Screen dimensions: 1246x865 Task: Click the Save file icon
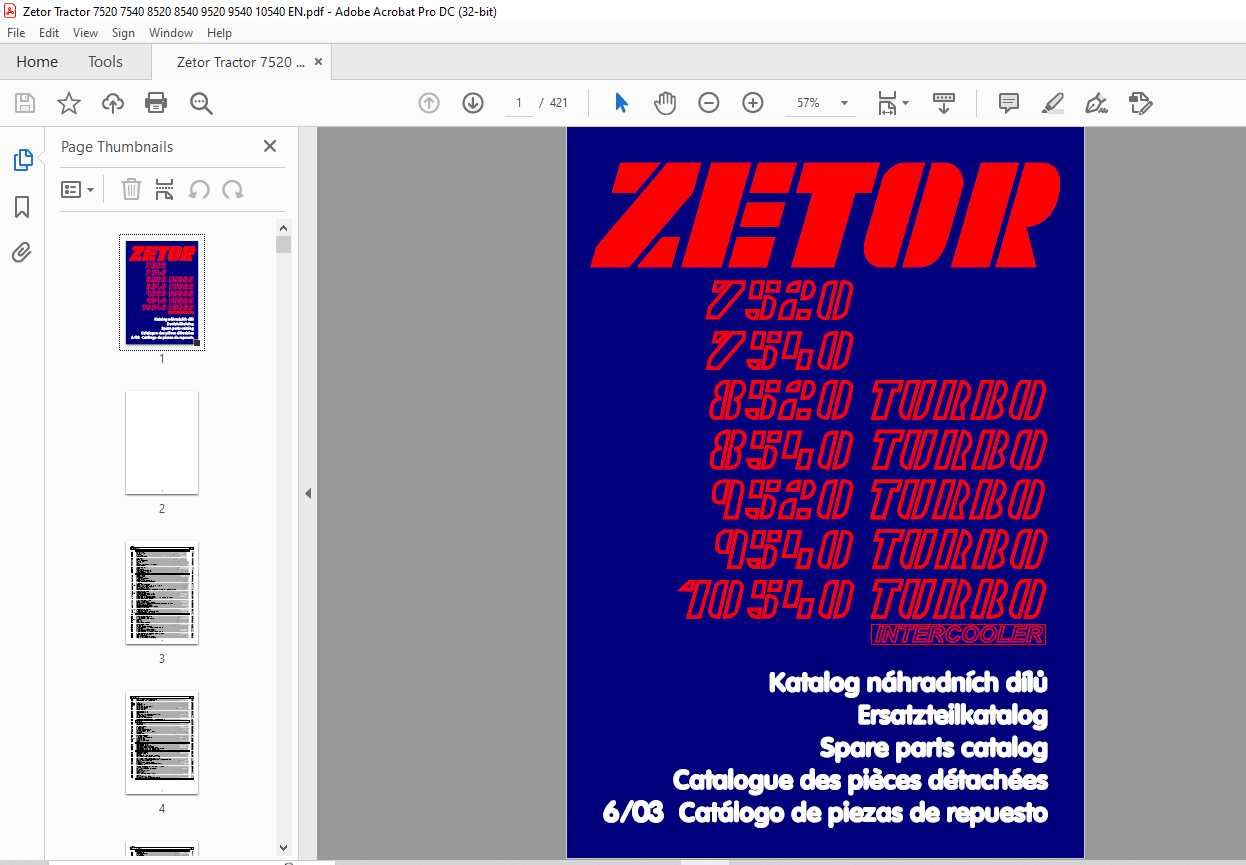click(25, 103)
